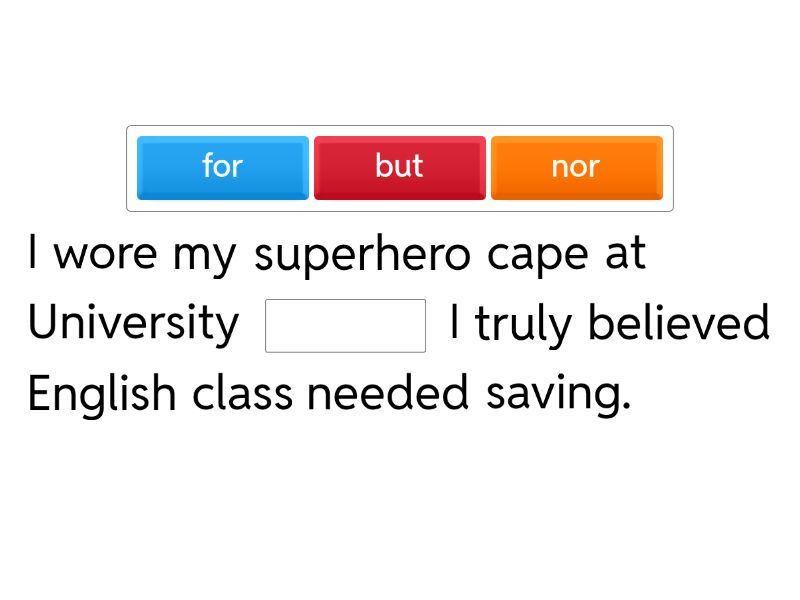This screenshot has height=600, width=800.
Task: Click the word "English" in the sentence
Action: pyautogui.click(x=101, y=394)
